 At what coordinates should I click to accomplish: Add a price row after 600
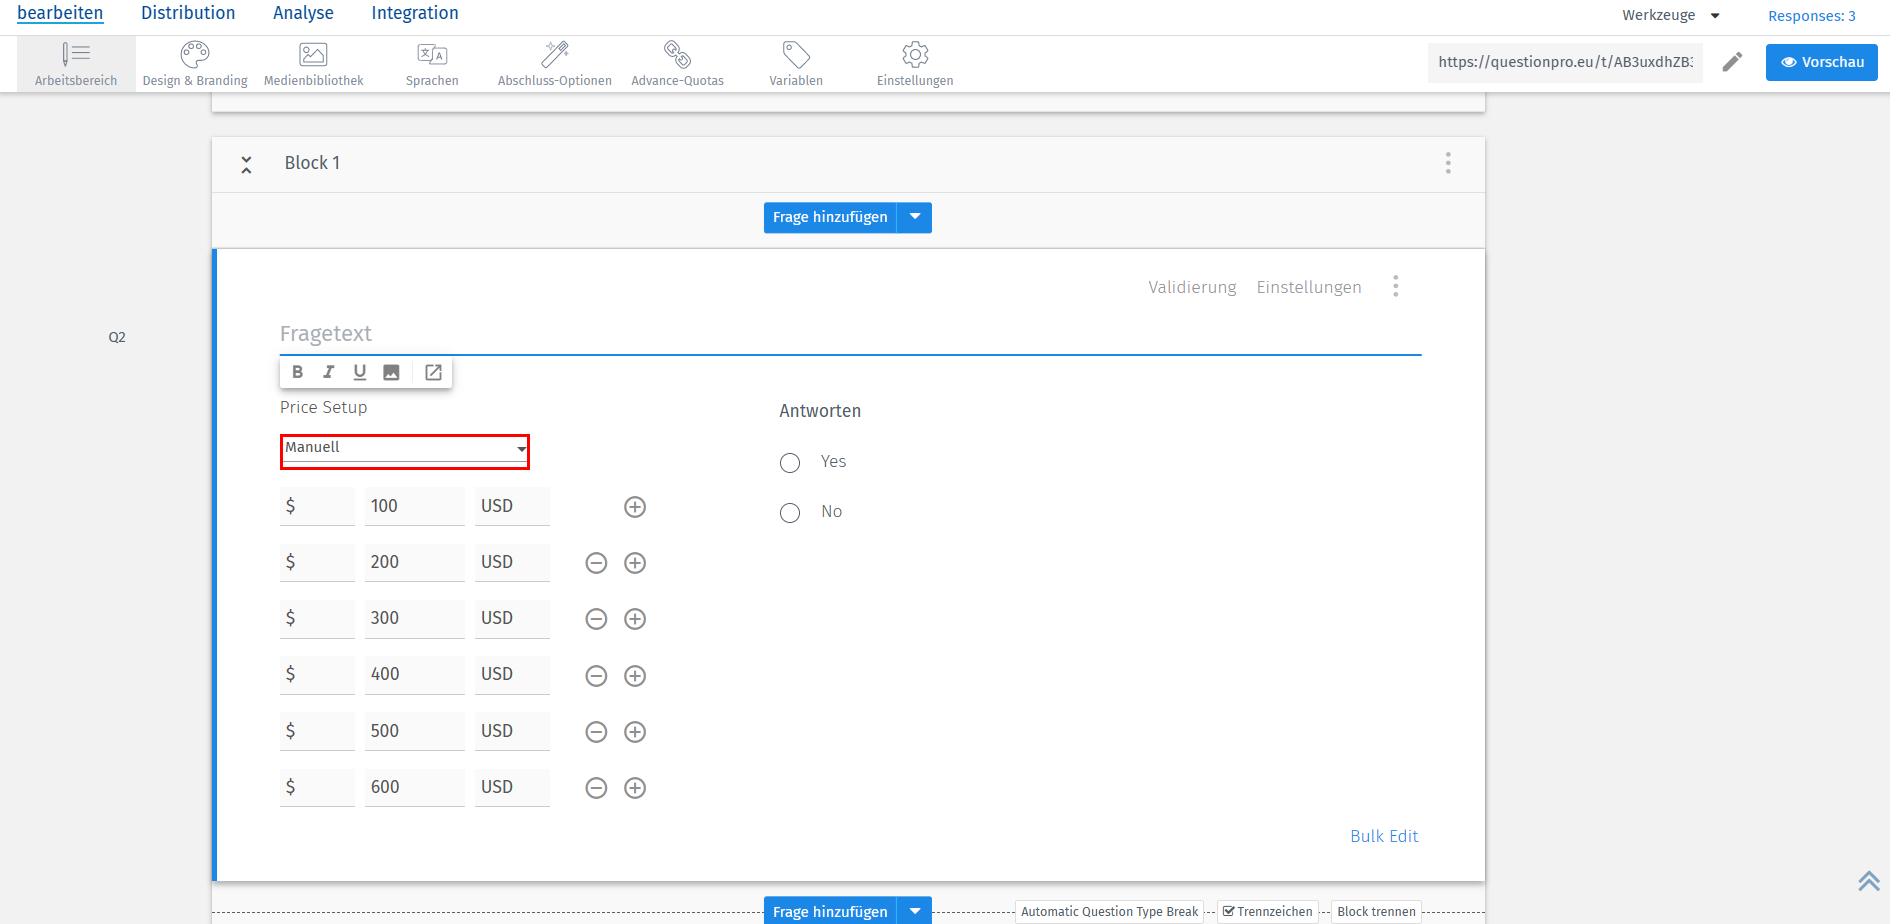[x=635, y=788]
